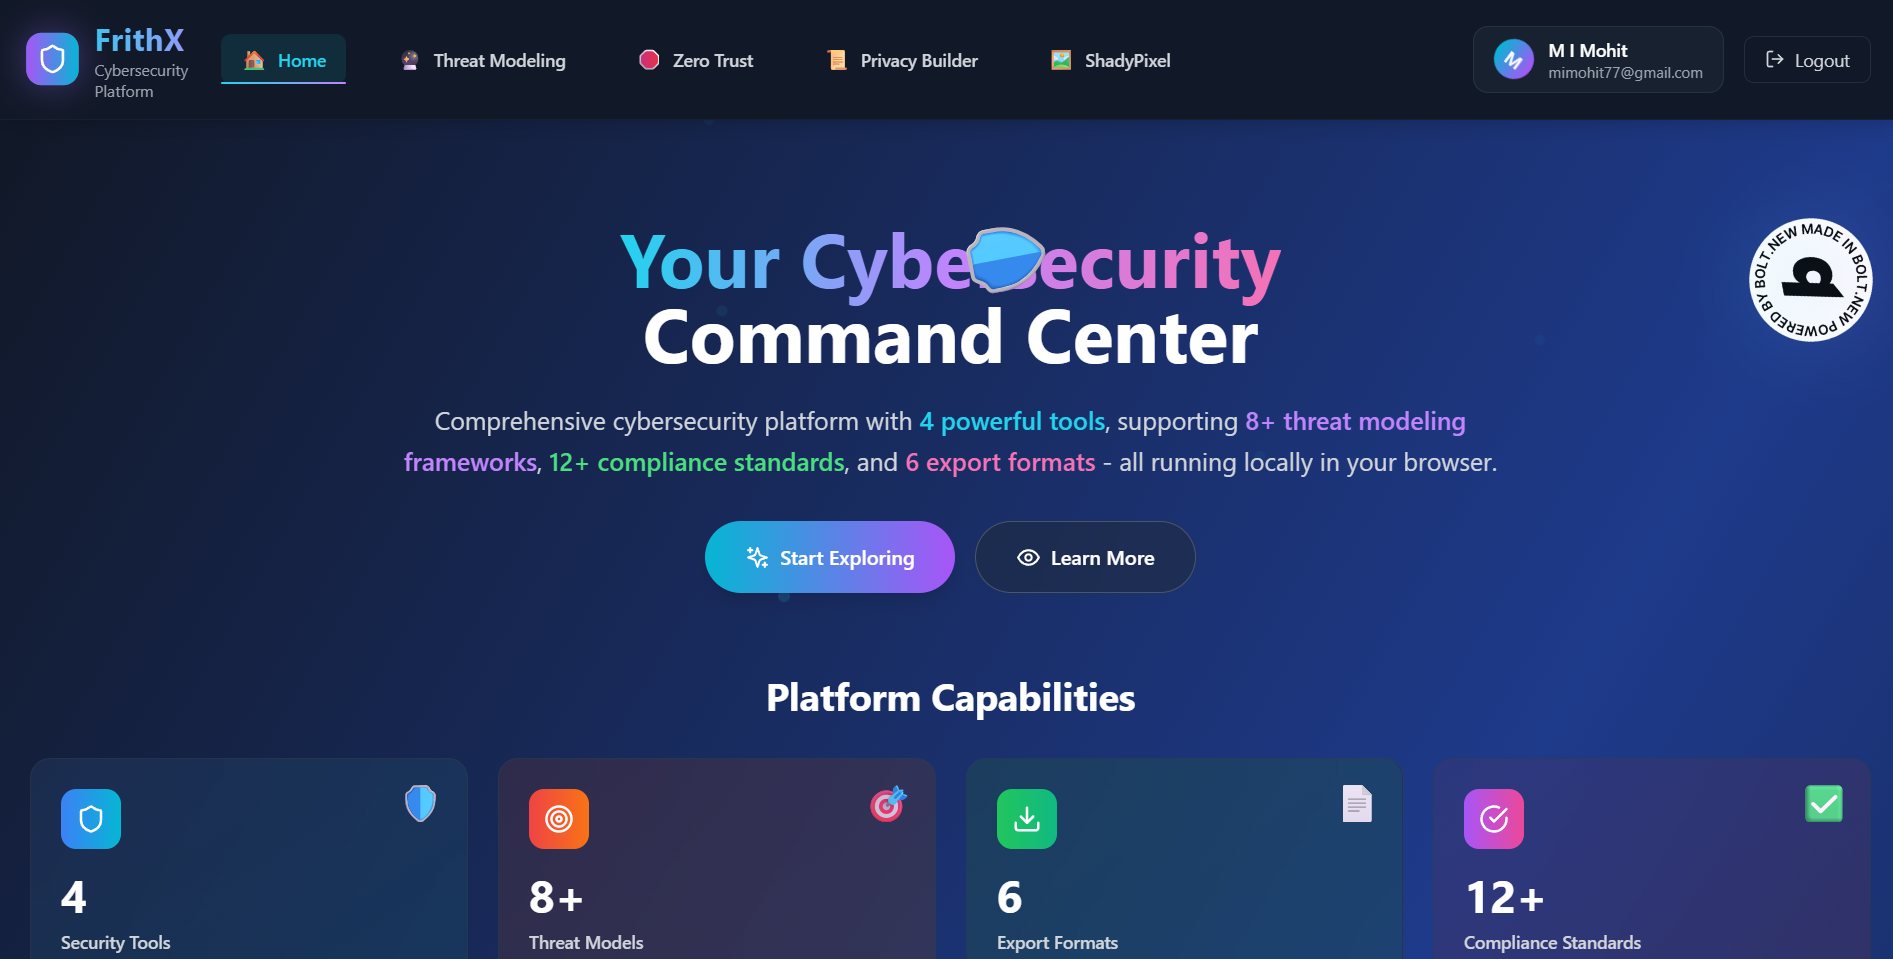Click the dart target emoji in Threat Models card
Viewport: 1893px width, 959px height.
[x=888, y=803]
